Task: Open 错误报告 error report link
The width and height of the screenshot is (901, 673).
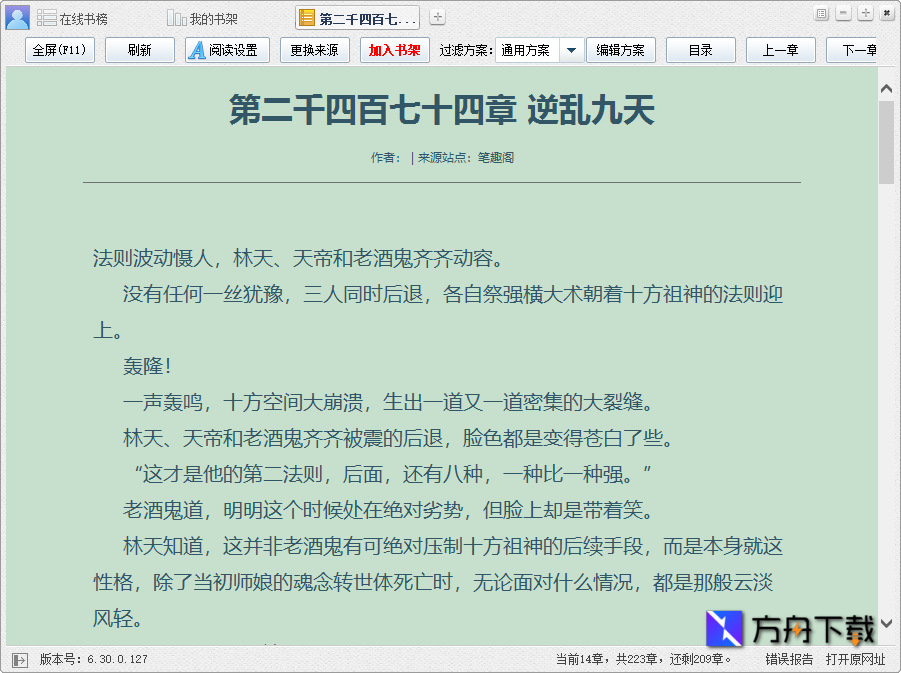Action: (x=792, y=658)
